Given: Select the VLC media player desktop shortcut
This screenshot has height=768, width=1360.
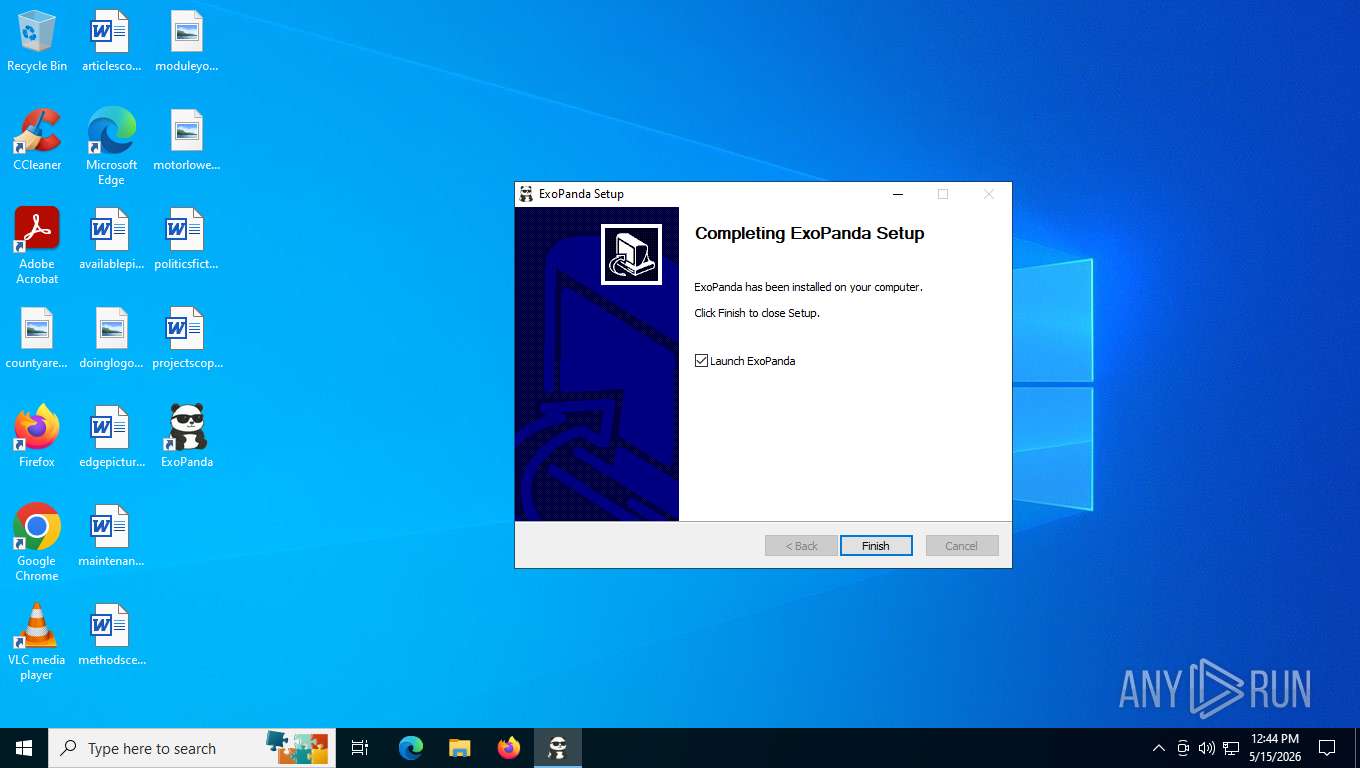Looking at the screenshot, I should click(x=37, y=642).
